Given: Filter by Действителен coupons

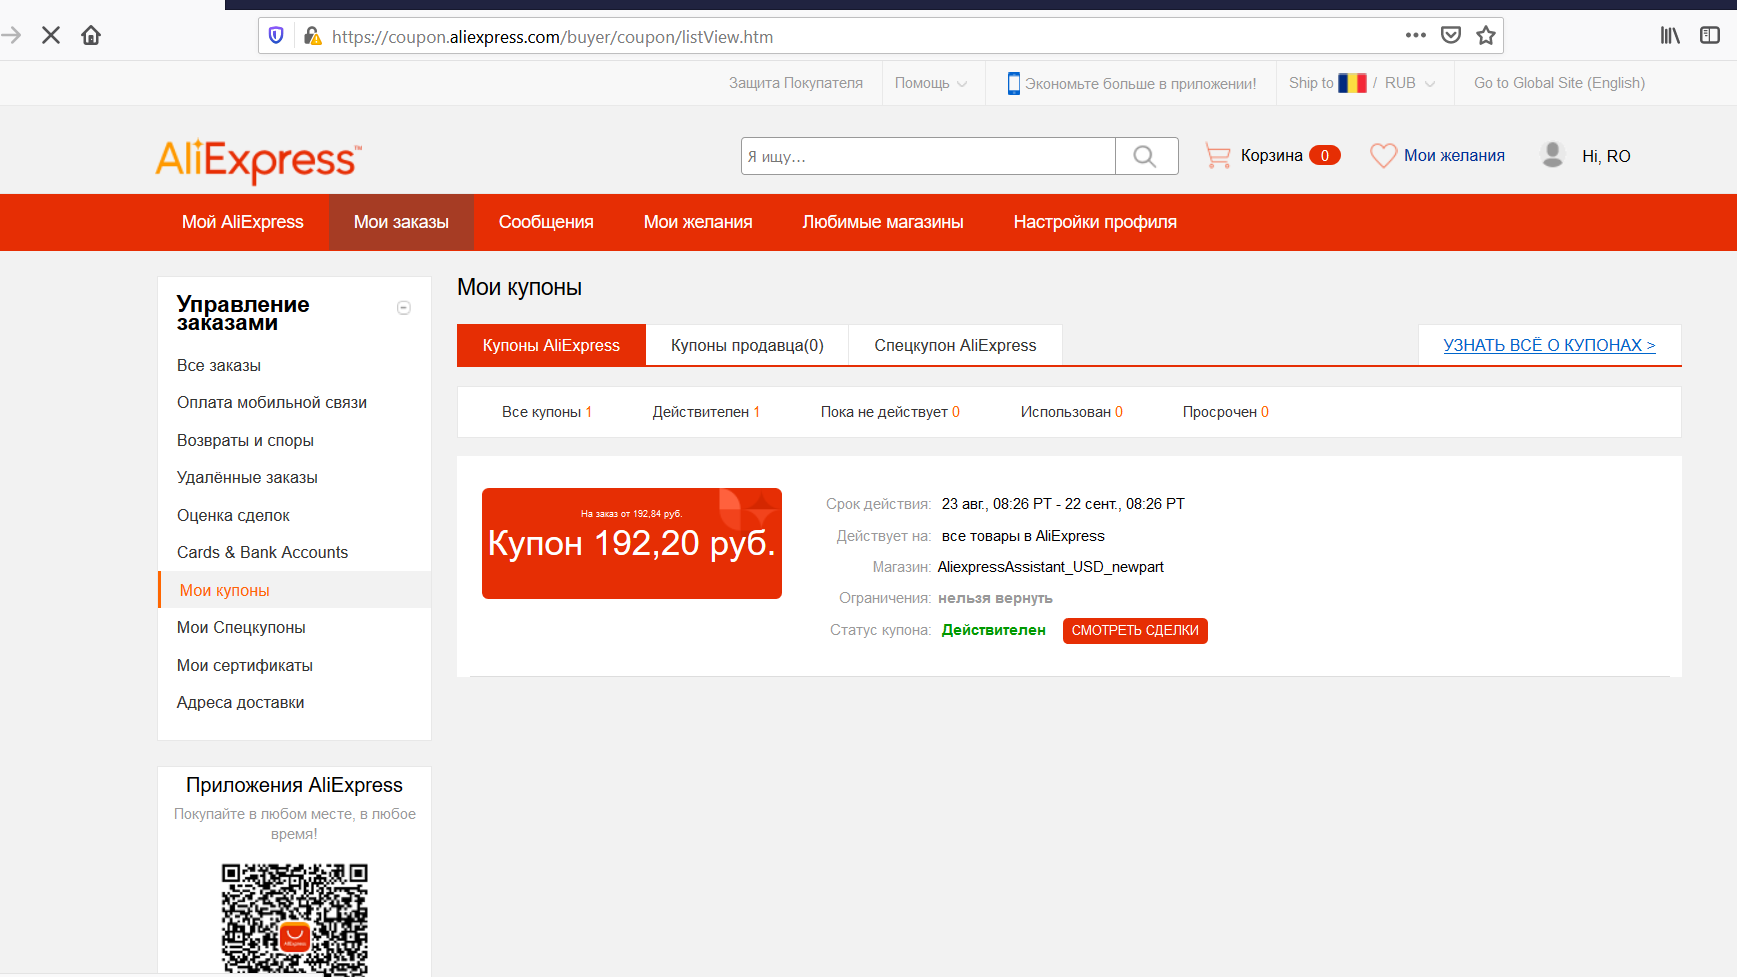Looking at the screenshot, I should pyautogui.click(x=706, y=412).
